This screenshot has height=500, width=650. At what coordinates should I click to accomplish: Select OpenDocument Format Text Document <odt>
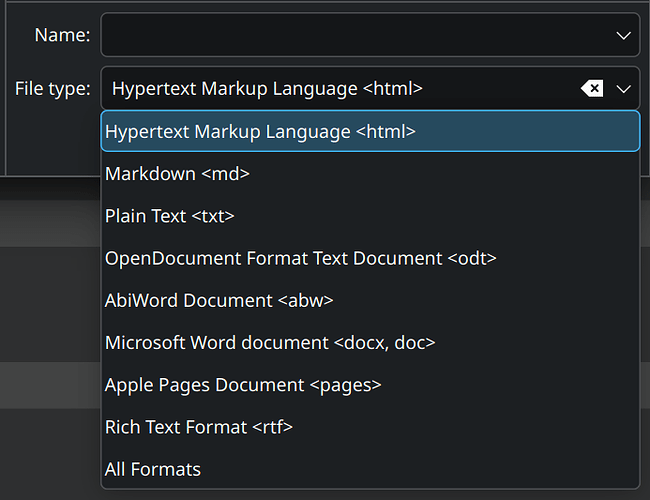(x=300, y=258)
